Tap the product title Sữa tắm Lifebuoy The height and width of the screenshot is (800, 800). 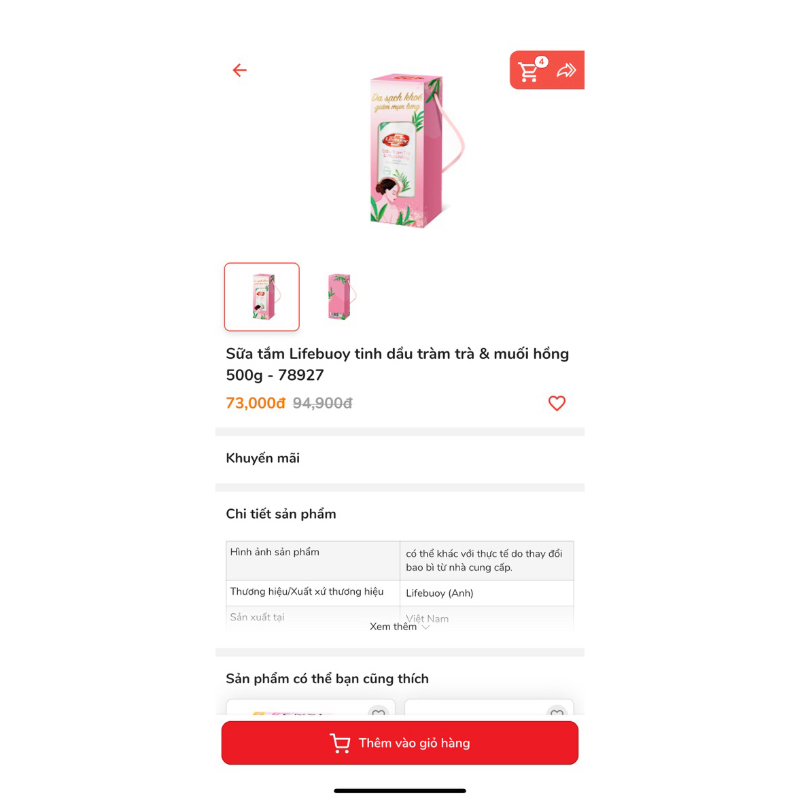(397, 364)
